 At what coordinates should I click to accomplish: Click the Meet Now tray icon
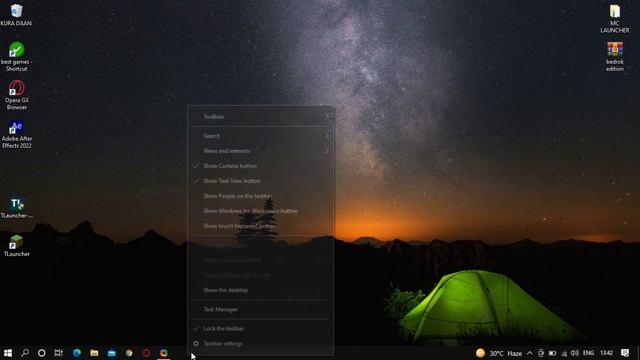(x=541, y=353)
